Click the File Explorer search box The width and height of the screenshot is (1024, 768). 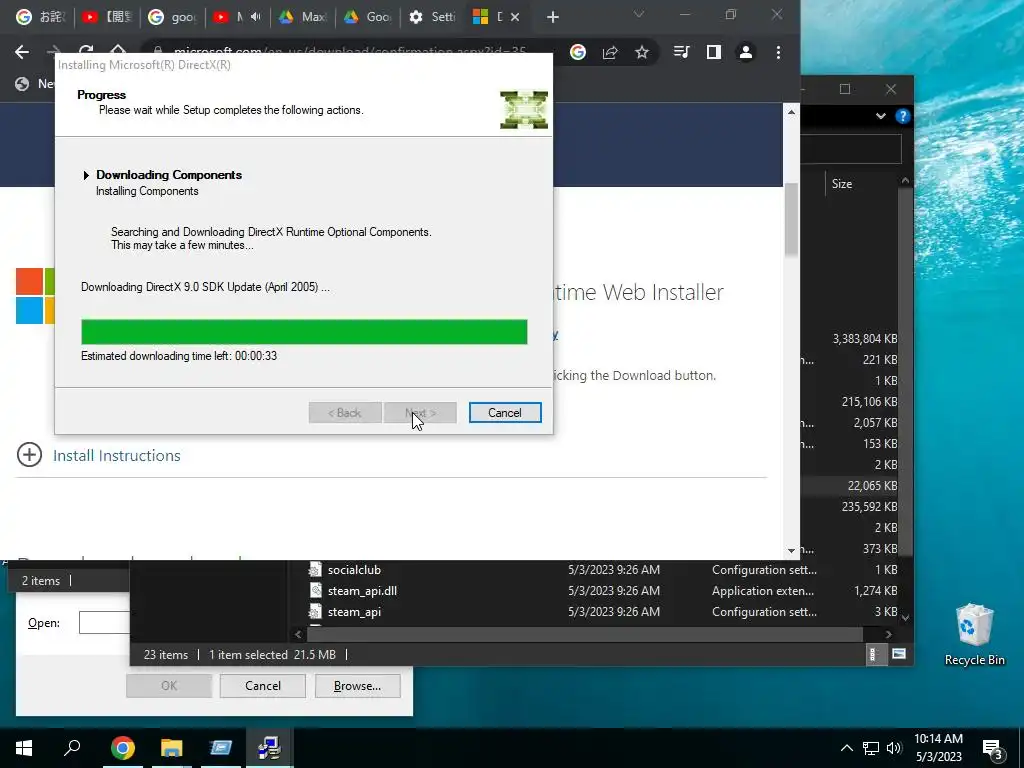(x=851, y=149)
